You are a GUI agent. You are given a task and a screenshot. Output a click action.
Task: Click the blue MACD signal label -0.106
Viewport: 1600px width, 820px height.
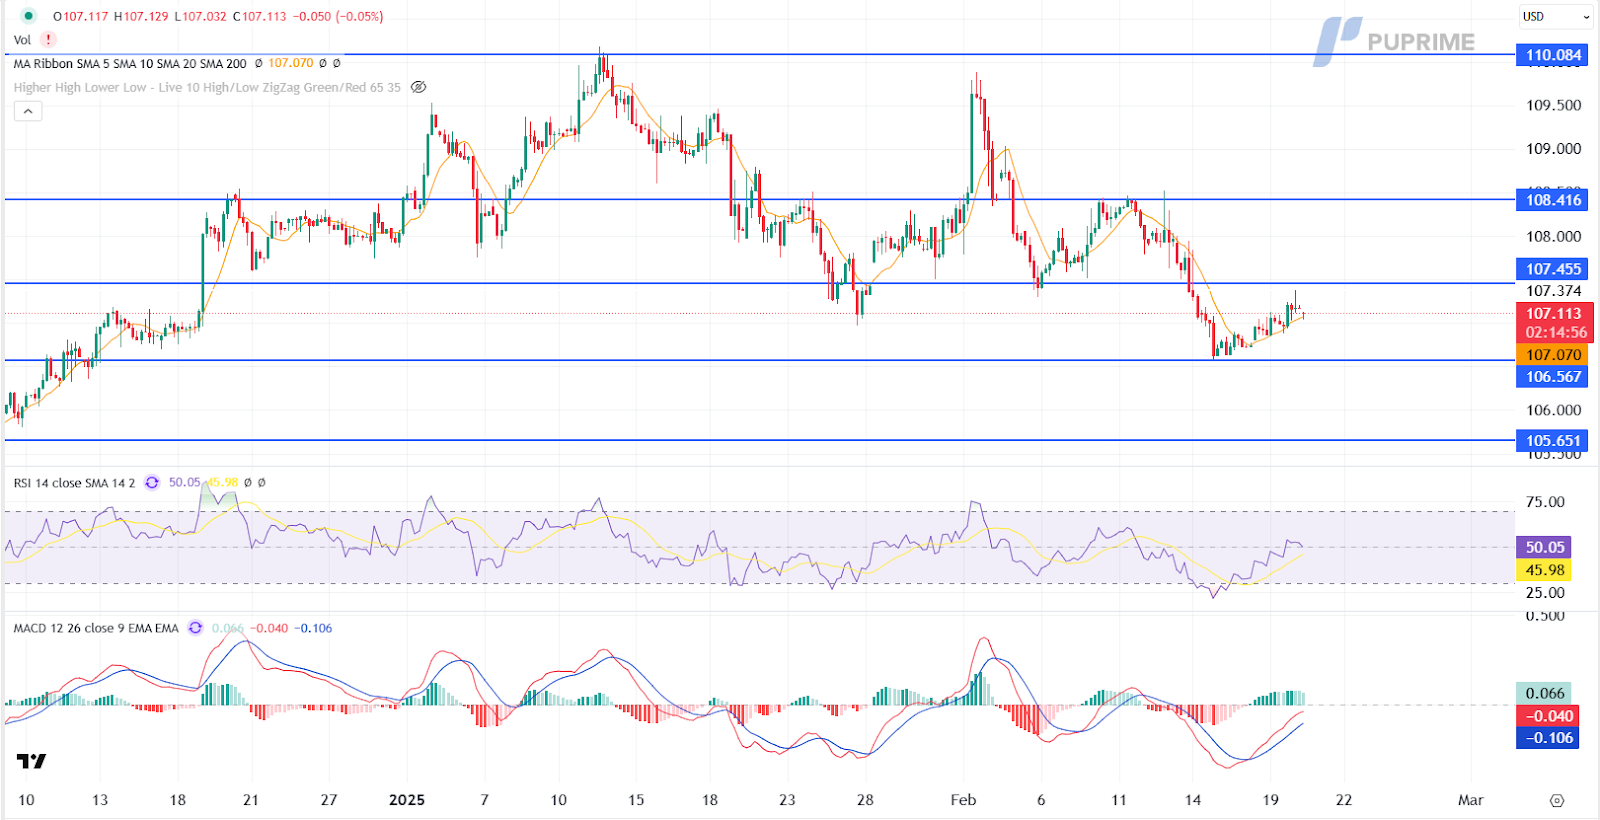pyautogui.click(x=1549, y=738)
